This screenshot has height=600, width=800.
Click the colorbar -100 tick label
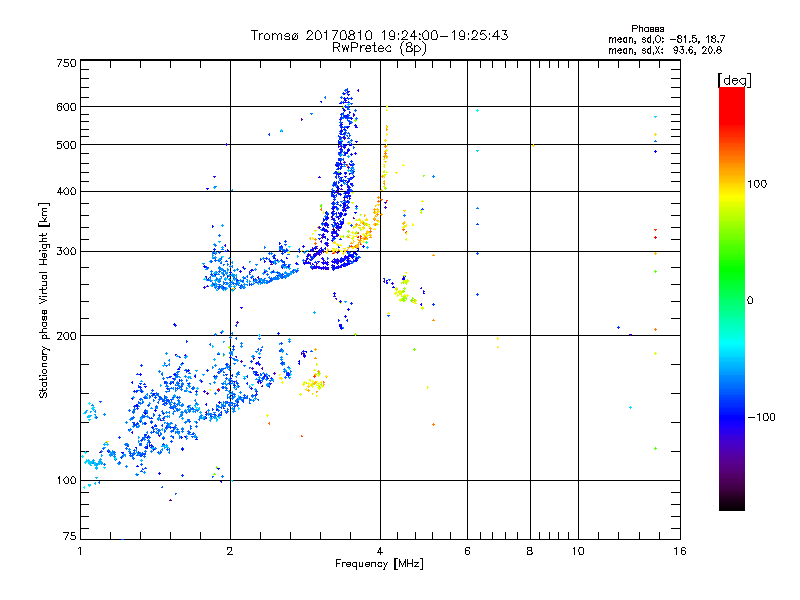point(762,417)
